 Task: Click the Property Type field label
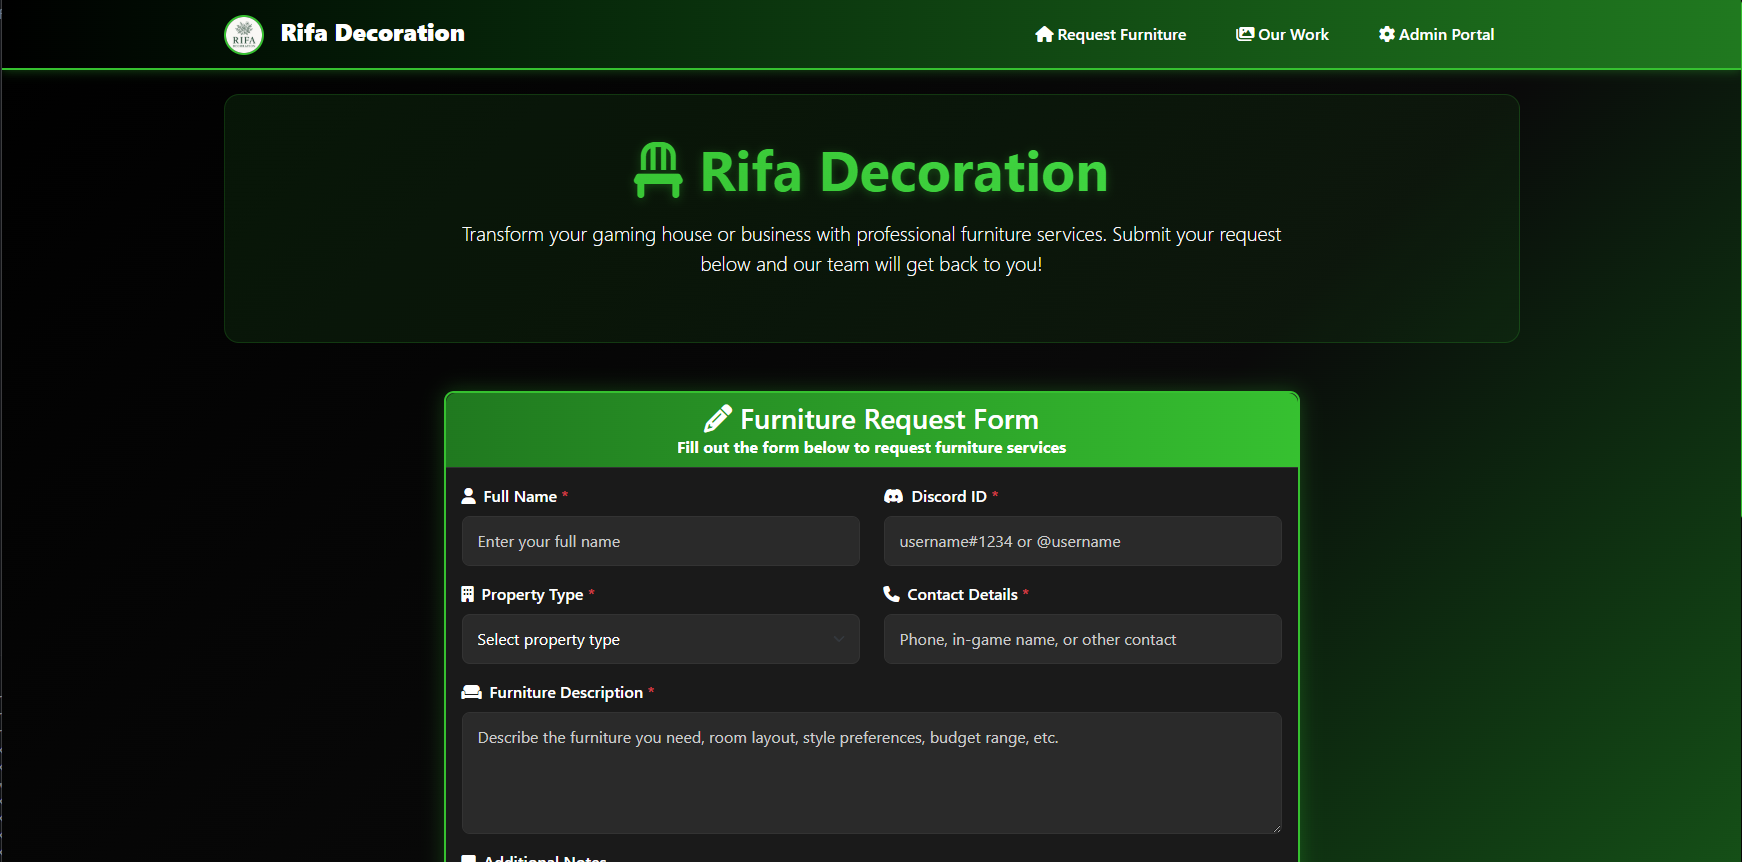pyautogui.click(x=532, y=595)
